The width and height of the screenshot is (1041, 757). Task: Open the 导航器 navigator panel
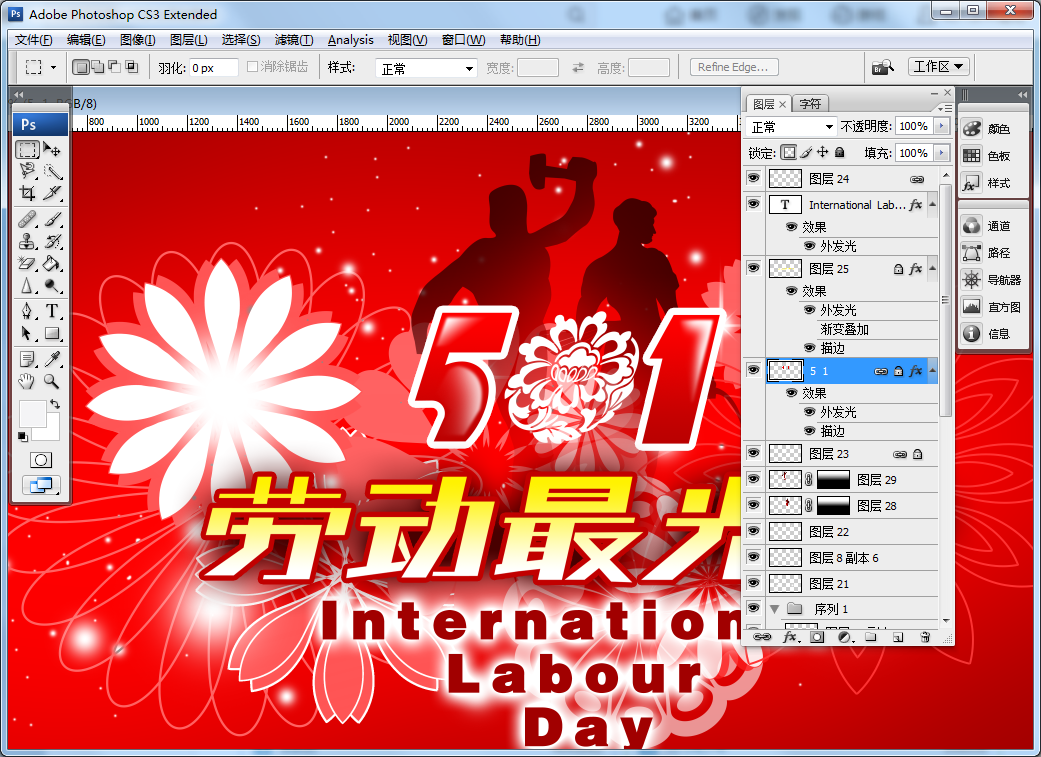(x=991, y=280)
